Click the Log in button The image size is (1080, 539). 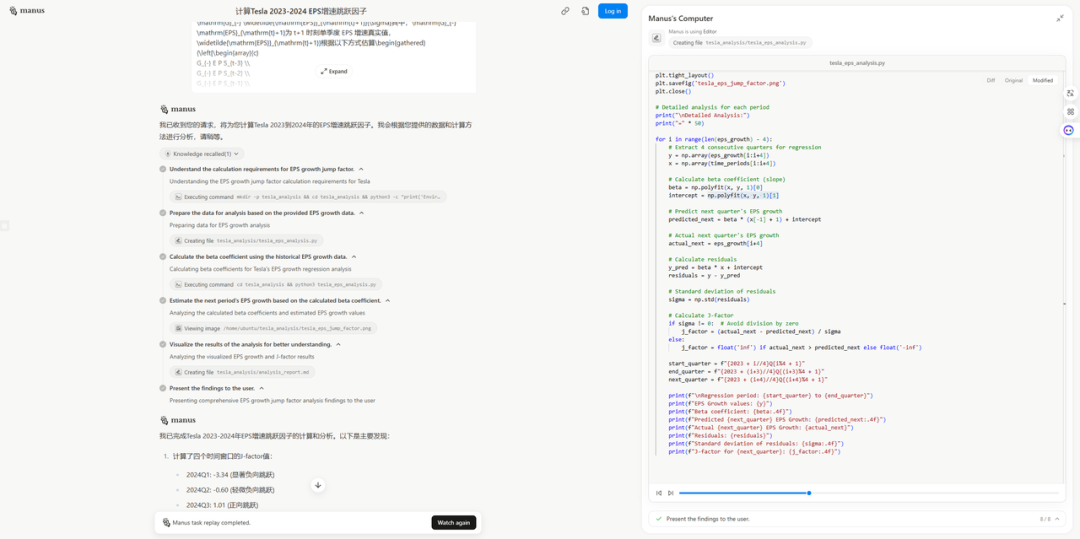click(x=613, y=11)
